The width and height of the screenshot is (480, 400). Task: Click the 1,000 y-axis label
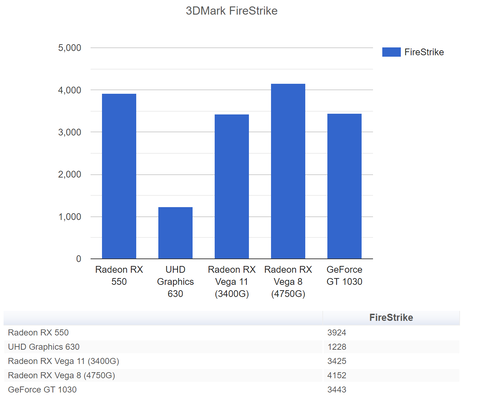point(70,217)
